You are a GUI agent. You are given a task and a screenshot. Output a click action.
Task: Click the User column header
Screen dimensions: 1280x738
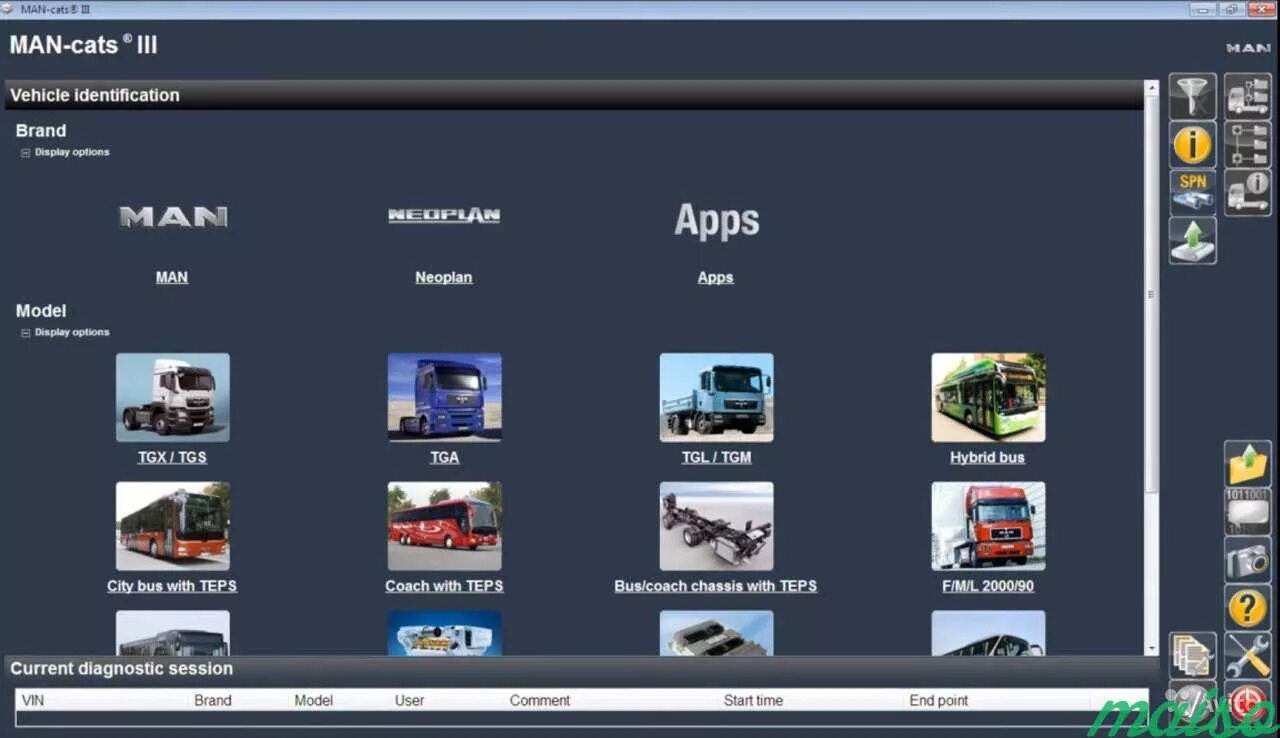(x=409, y=700)
